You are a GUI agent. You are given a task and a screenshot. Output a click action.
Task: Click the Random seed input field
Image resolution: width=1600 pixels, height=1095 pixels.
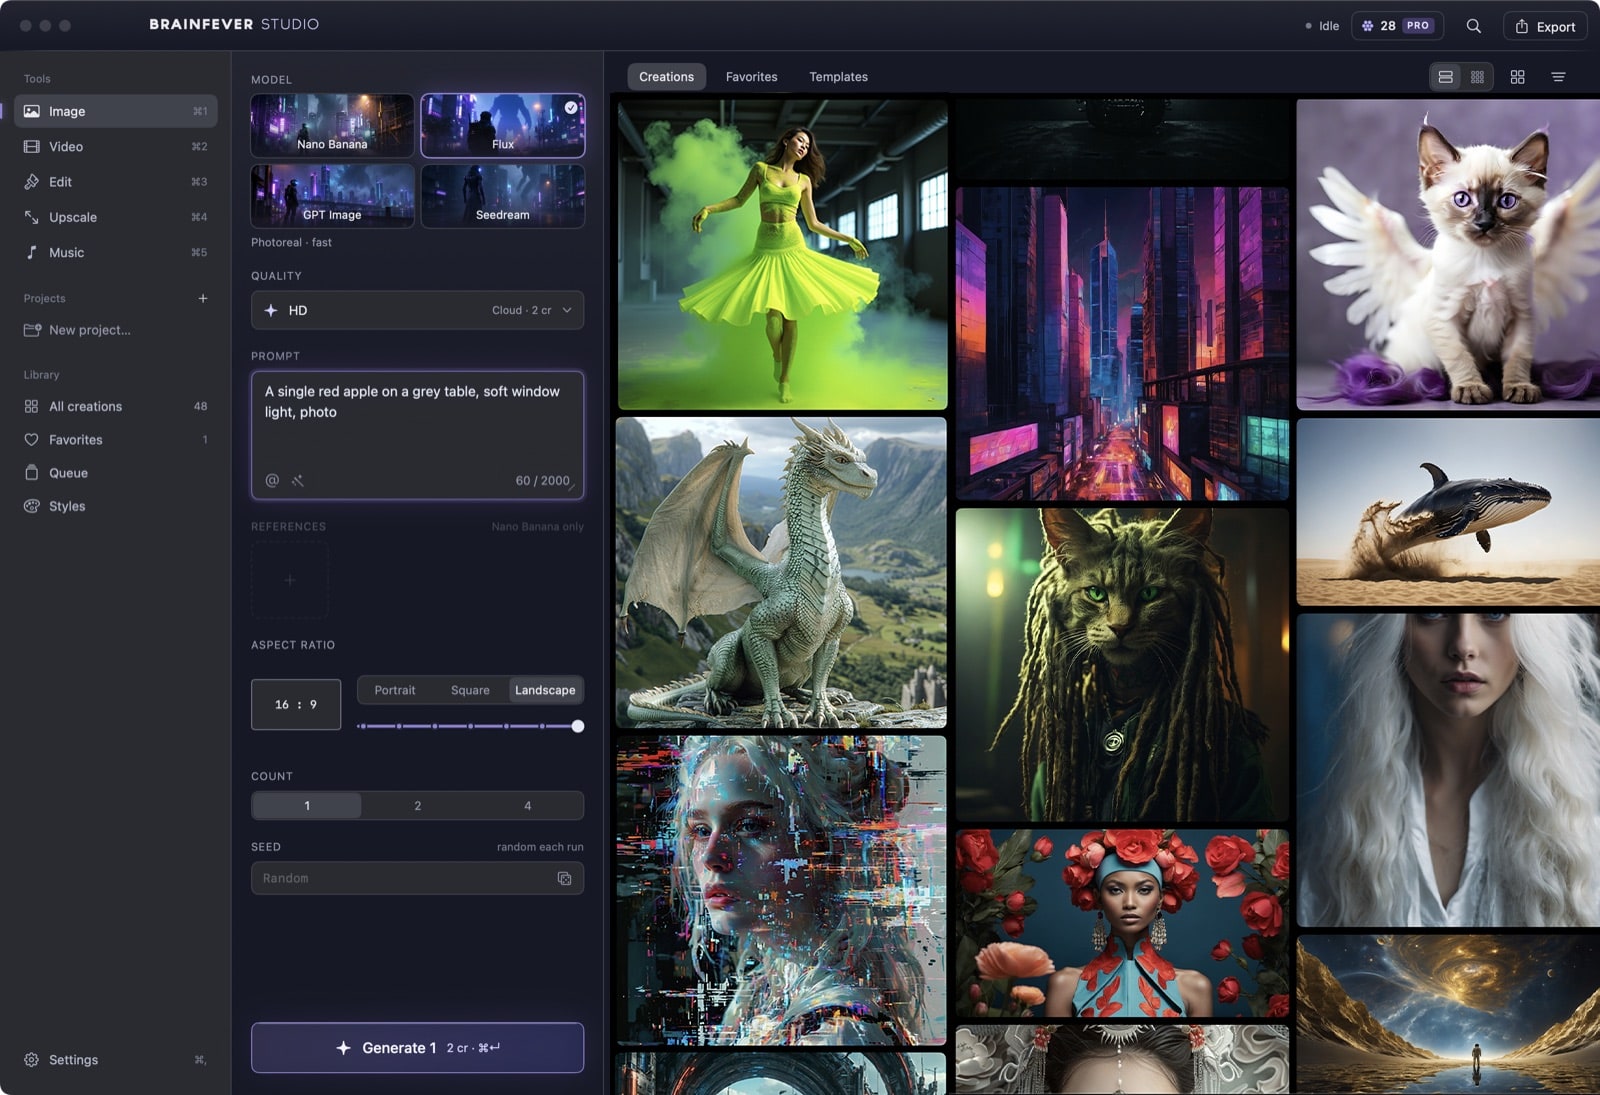pyautogui.click(x=417, y=878)
